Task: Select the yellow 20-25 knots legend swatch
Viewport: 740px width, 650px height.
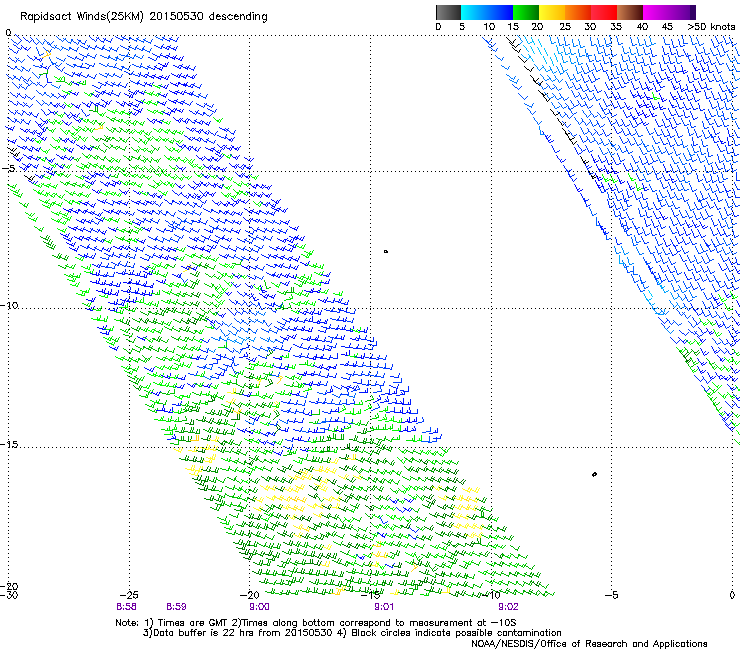Action: [552, 12]
